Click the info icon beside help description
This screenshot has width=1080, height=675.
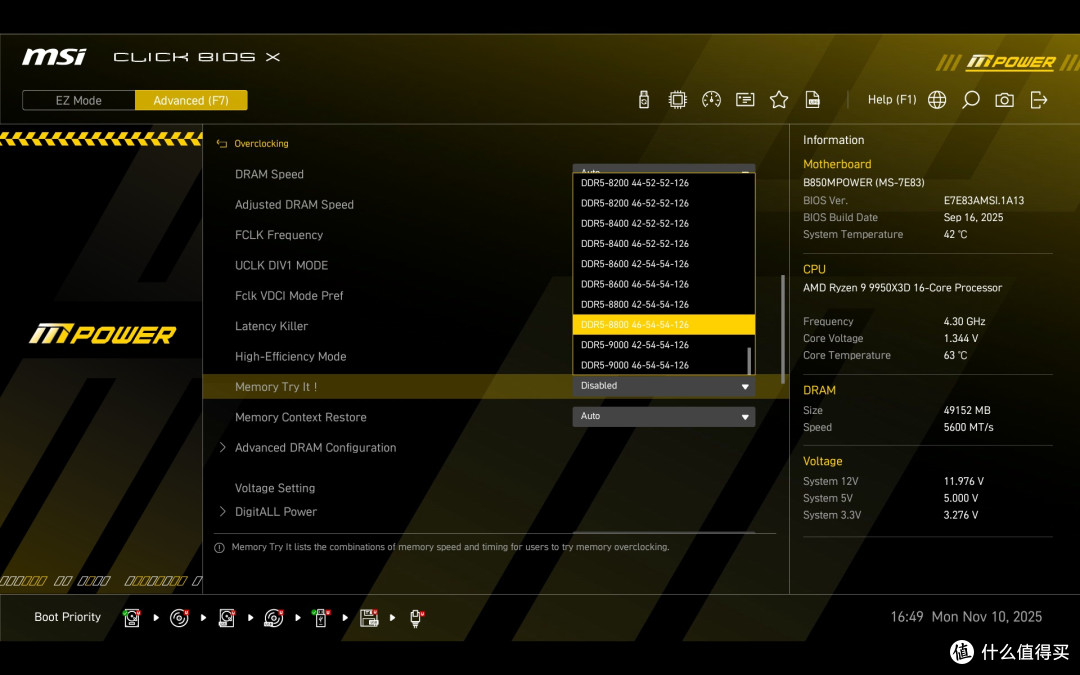click(219, 548)
